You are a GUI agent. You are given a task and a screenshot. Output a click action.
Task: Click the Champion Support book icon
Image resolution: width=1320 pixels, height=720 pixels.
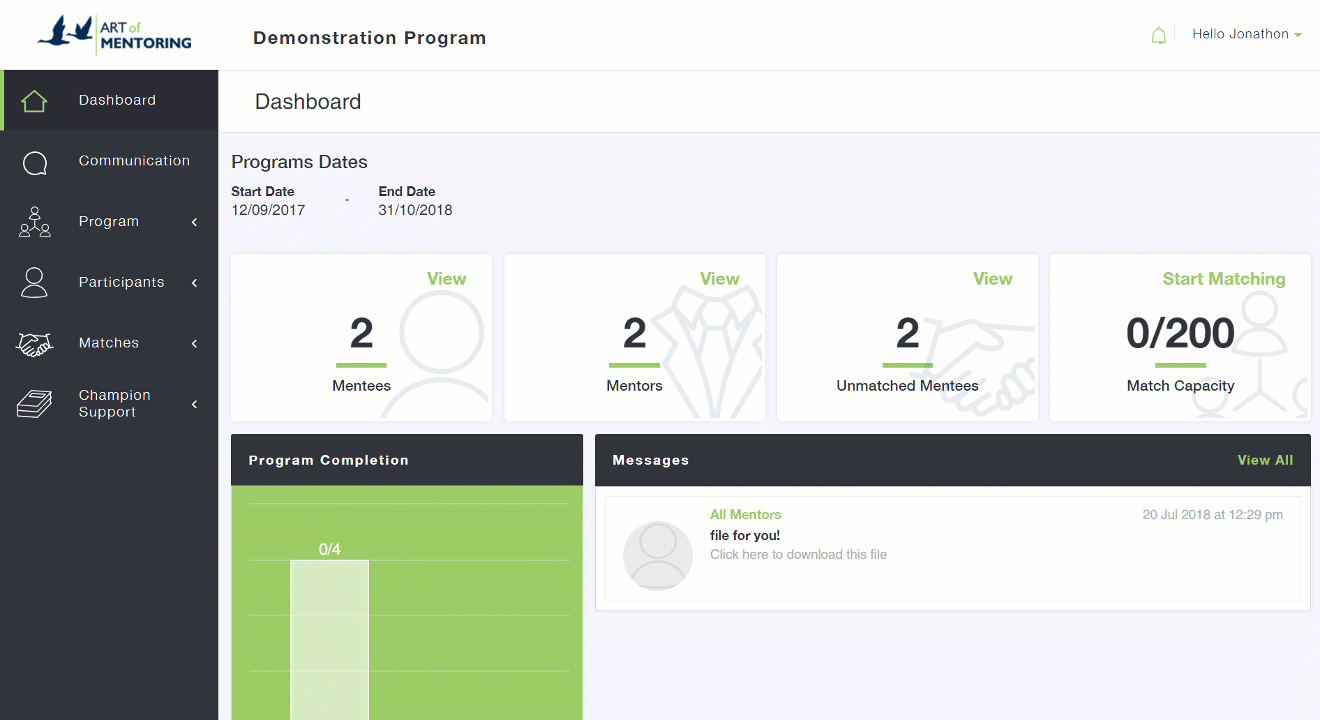point(34,404)
